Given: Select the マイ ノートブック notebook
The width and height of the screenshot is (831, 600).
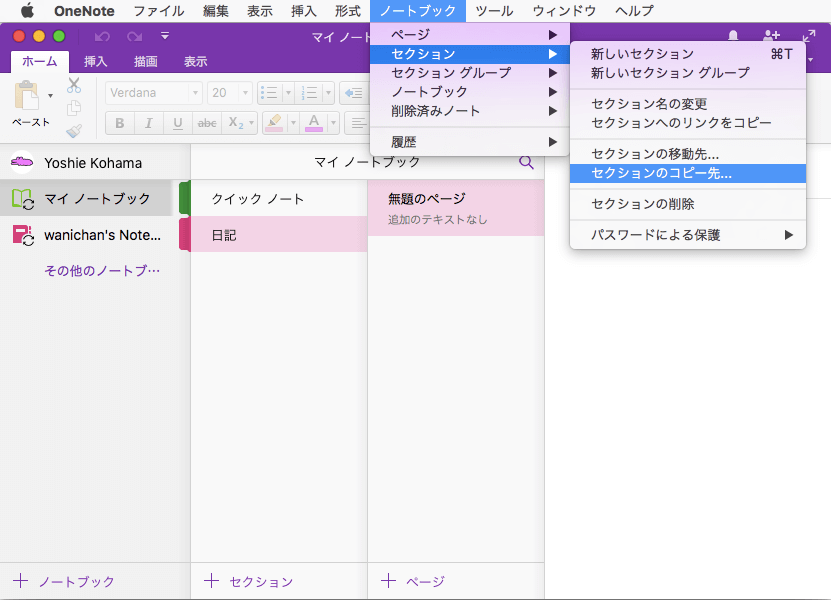Looking at the screenshot, I should pyautogui.click(x=86, y=198).
